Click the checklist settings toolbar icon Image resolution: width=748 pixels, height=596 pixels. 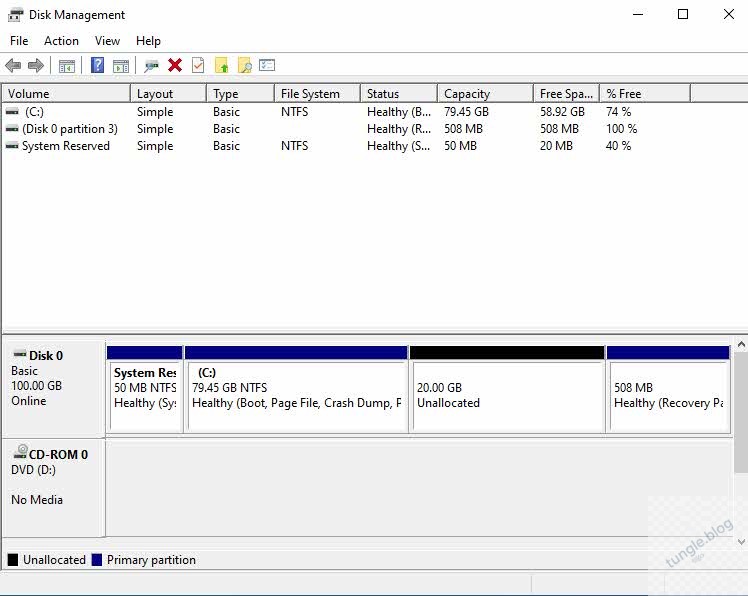point(267,64)
